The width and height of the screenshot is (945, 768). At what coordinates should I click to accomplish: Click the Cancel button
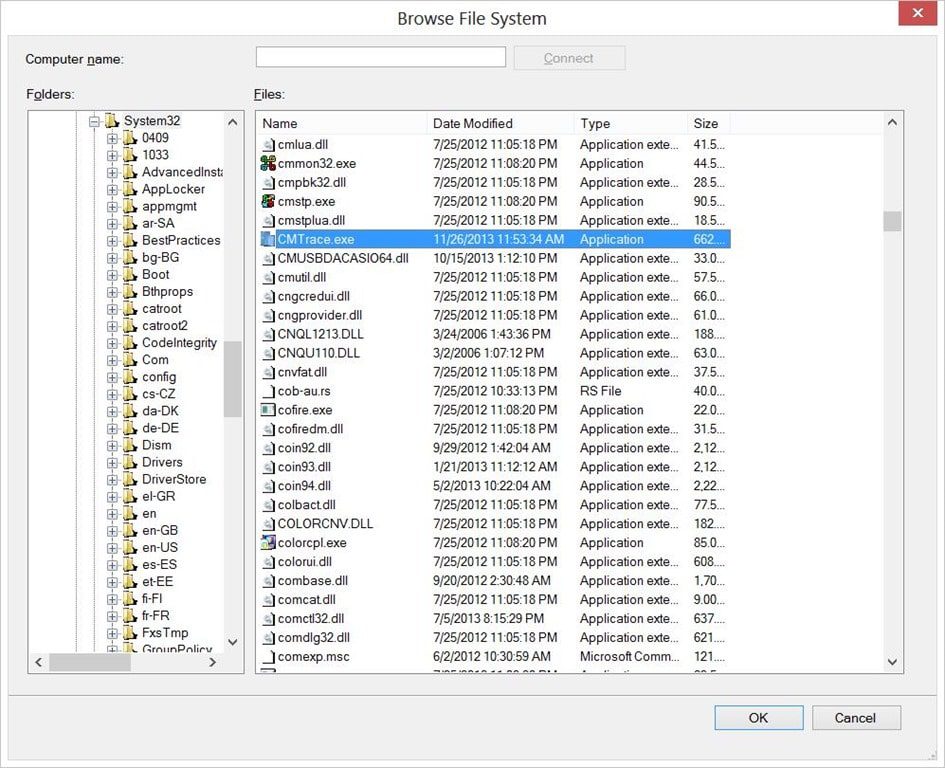tap(855, 718)
